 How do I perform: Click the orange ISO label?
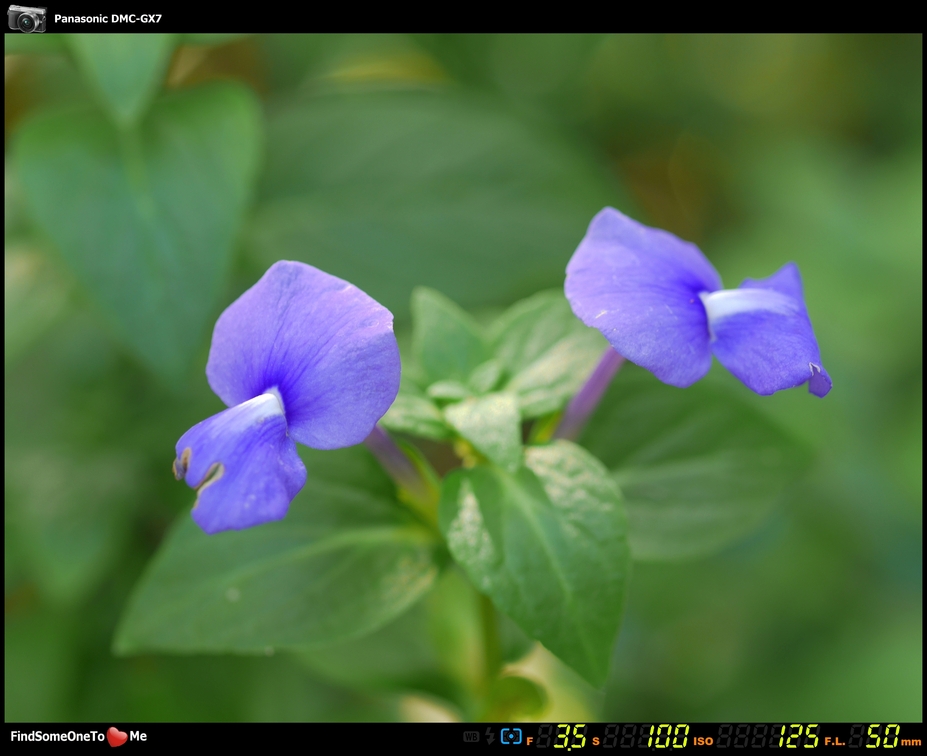703,741
